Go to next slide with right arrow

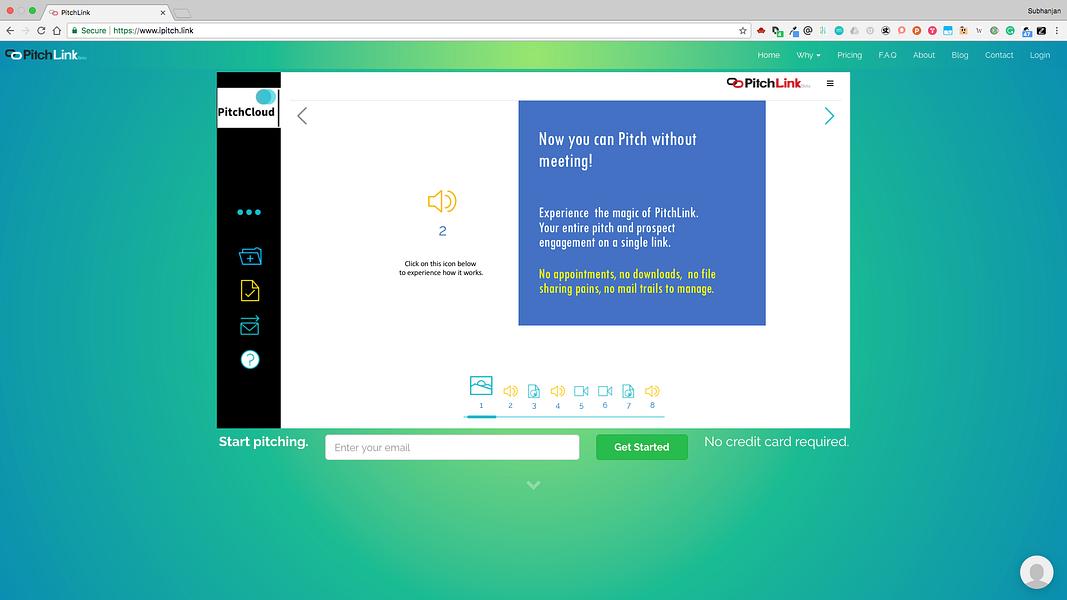point(829,116)
